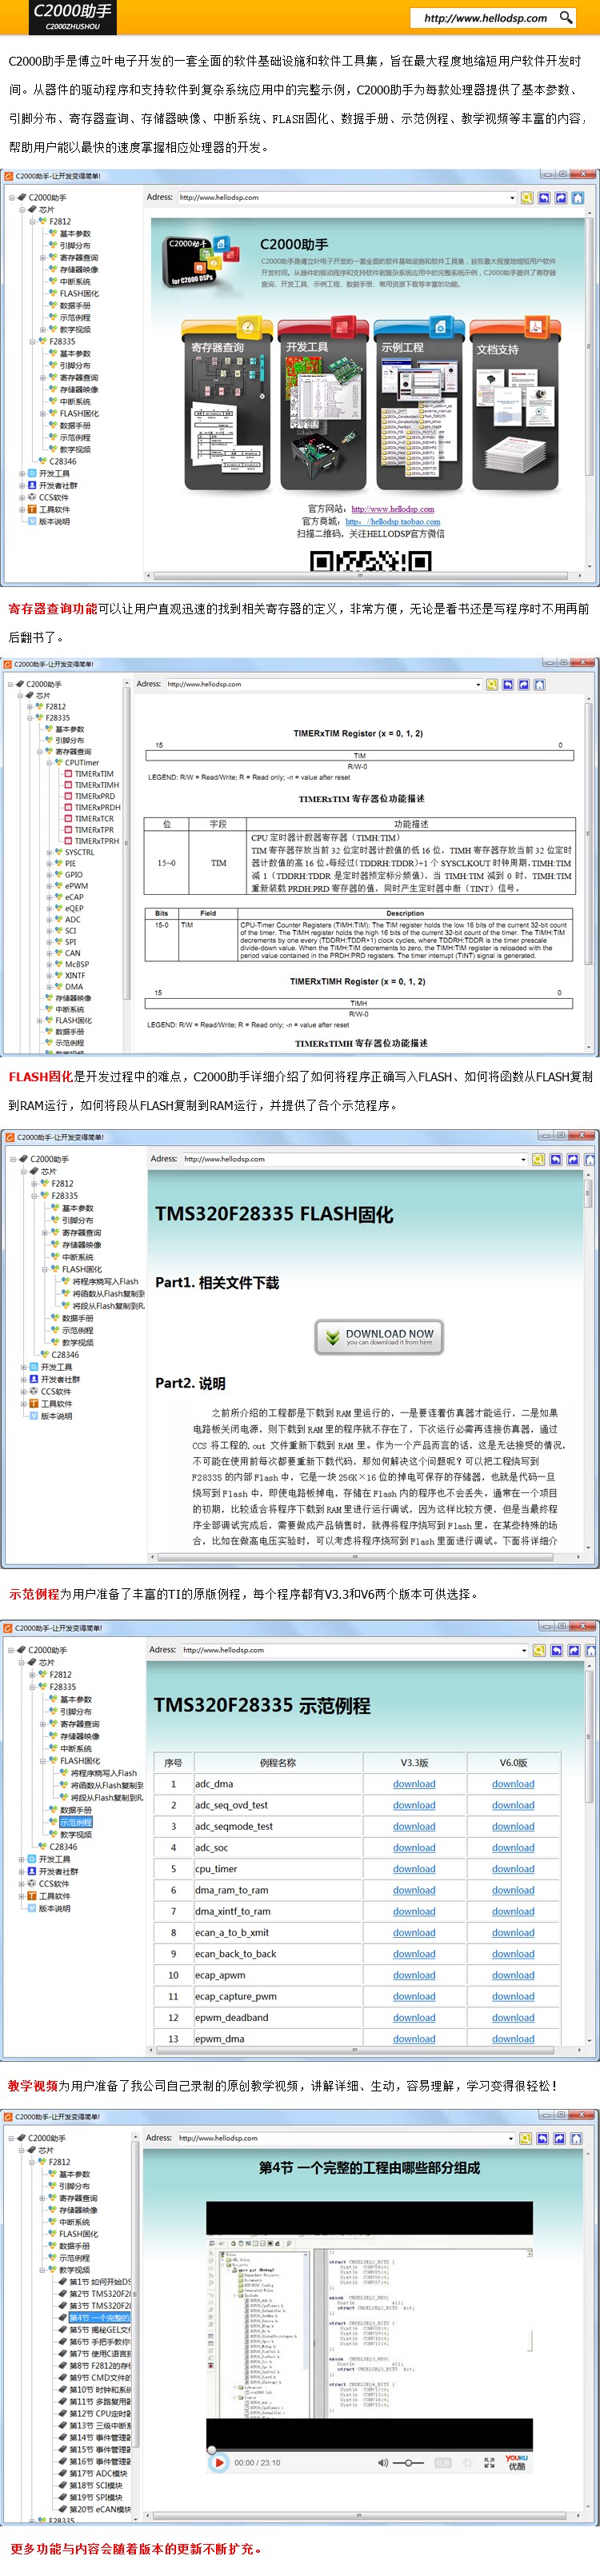Screen dimensions: 600x2576
Task: Click the www.hellodsp.com link after 官方网站
Action: (392, 509)
